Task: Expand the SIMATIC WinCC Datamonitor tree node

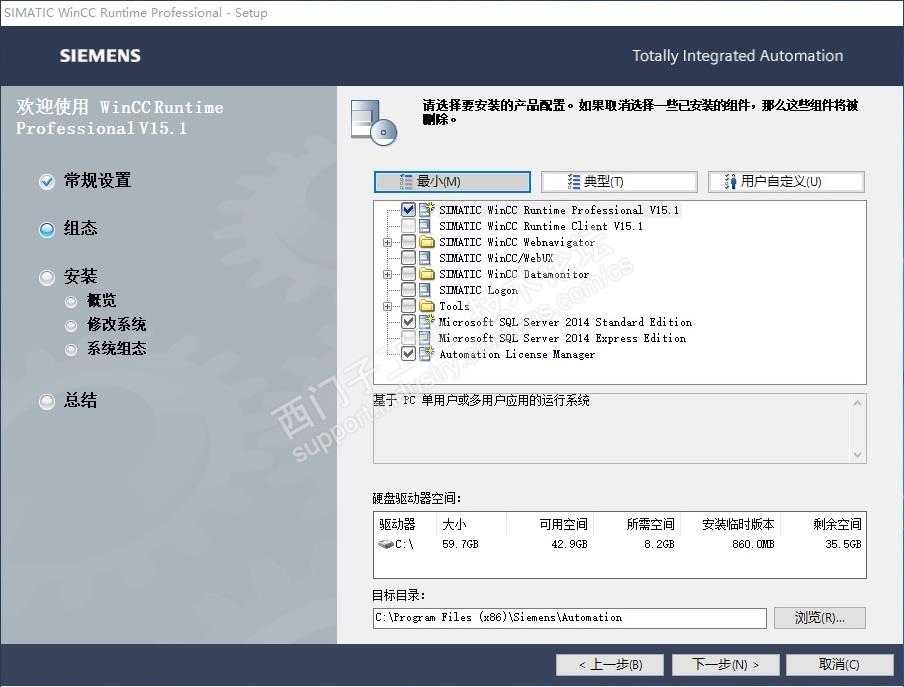Action: pos(387,274)
